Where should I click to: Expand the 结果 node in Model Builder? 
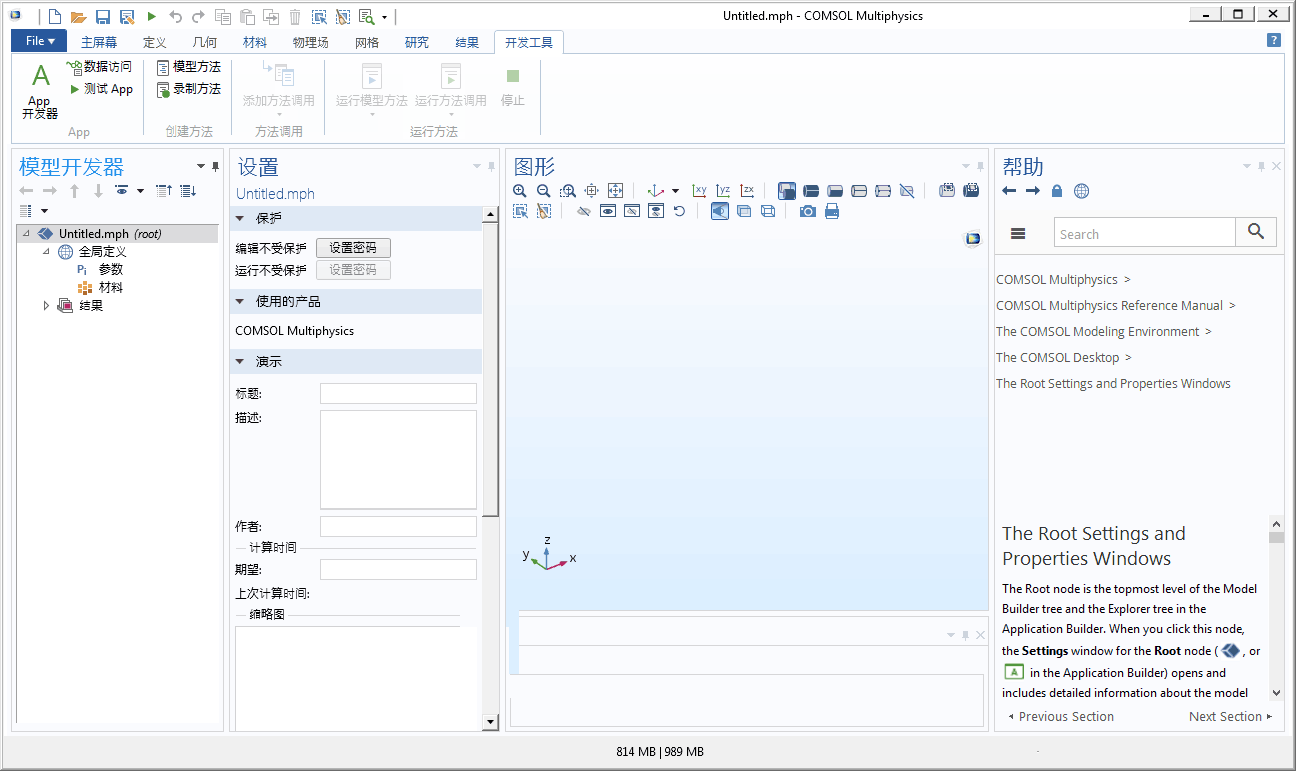tap(46, 305)
